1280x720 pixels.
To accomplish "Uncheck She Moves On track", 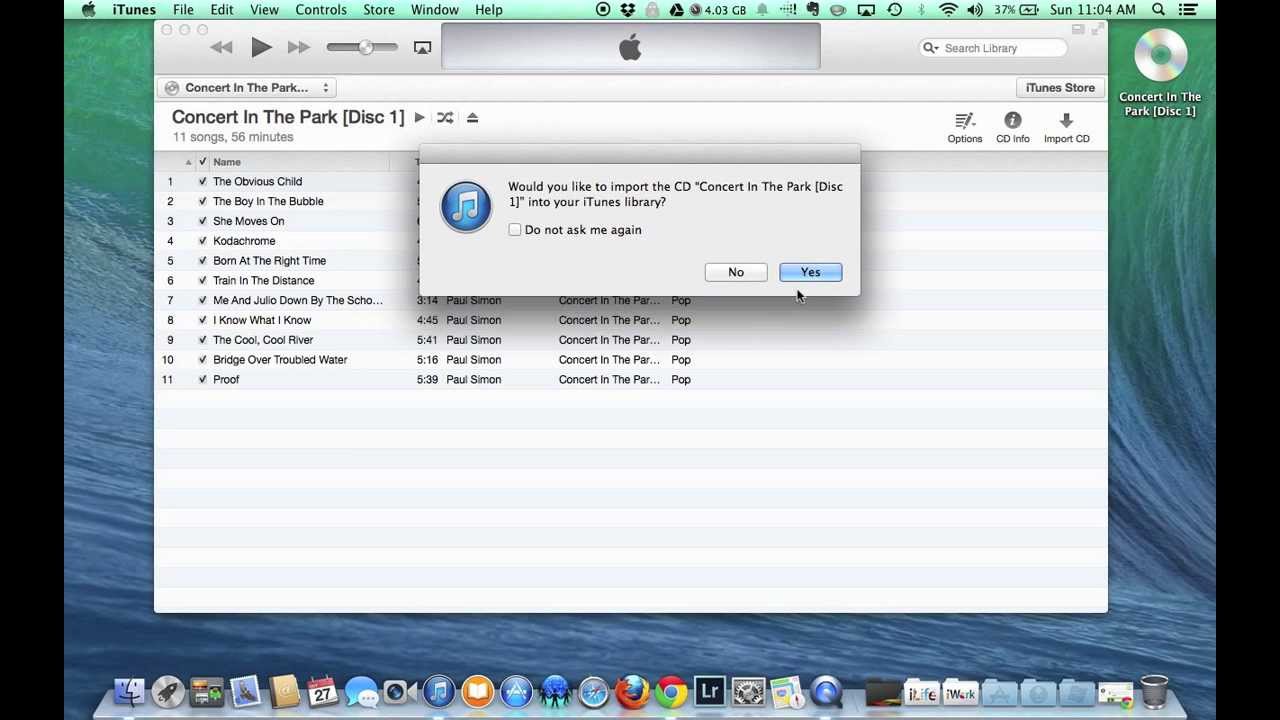I will pos(203,221).
